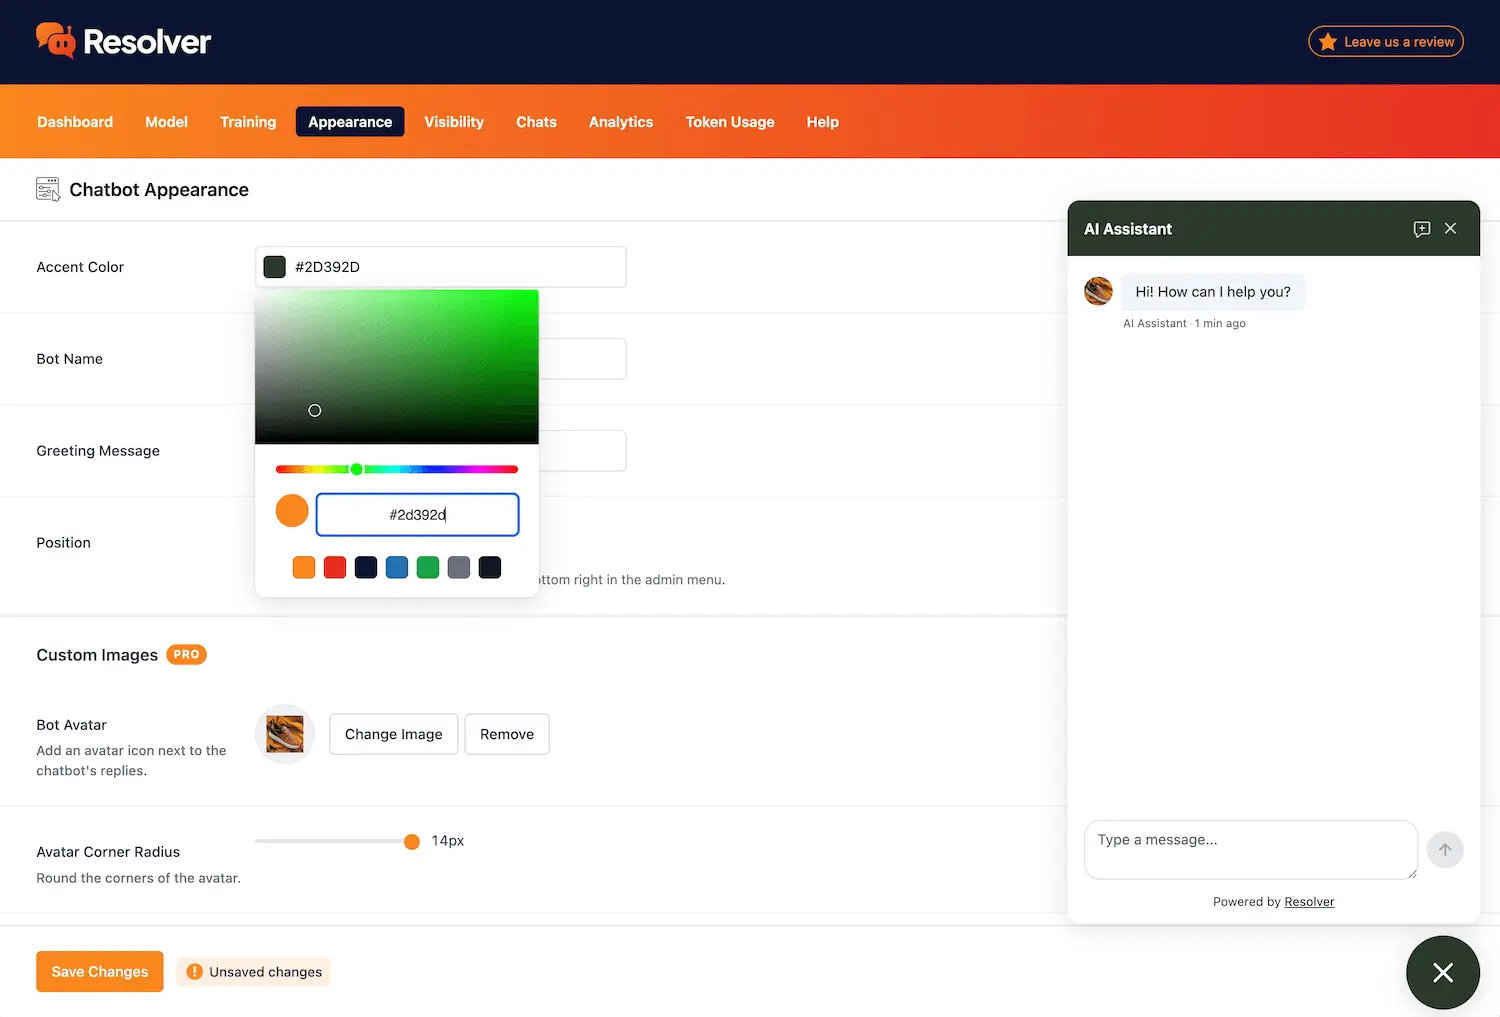Viewport: 1500px width, 1017px height.
Task: Click the Chatbot Appearance heading icon
Action: pyautogui.click(x=48, y=189)
